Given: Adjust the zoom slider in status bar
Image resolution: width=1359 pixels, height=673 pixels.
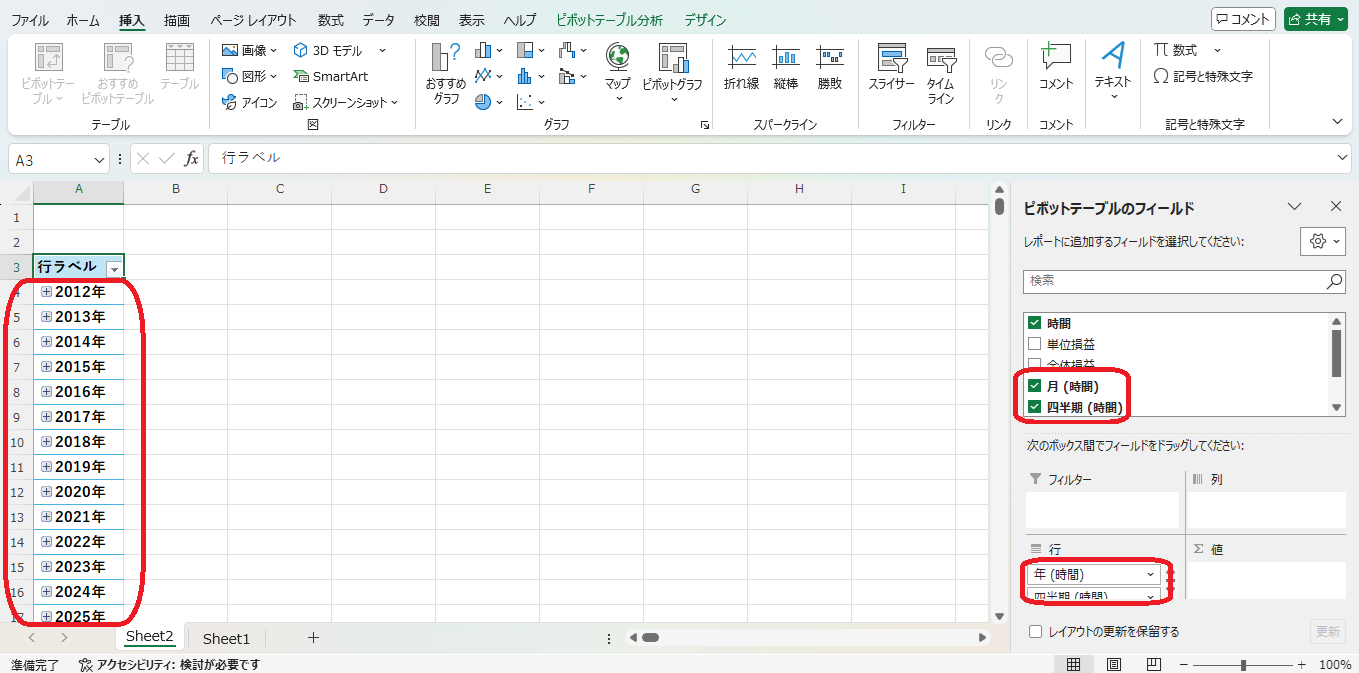Looking at the screenshot, I should click(x=1243, y=665).
